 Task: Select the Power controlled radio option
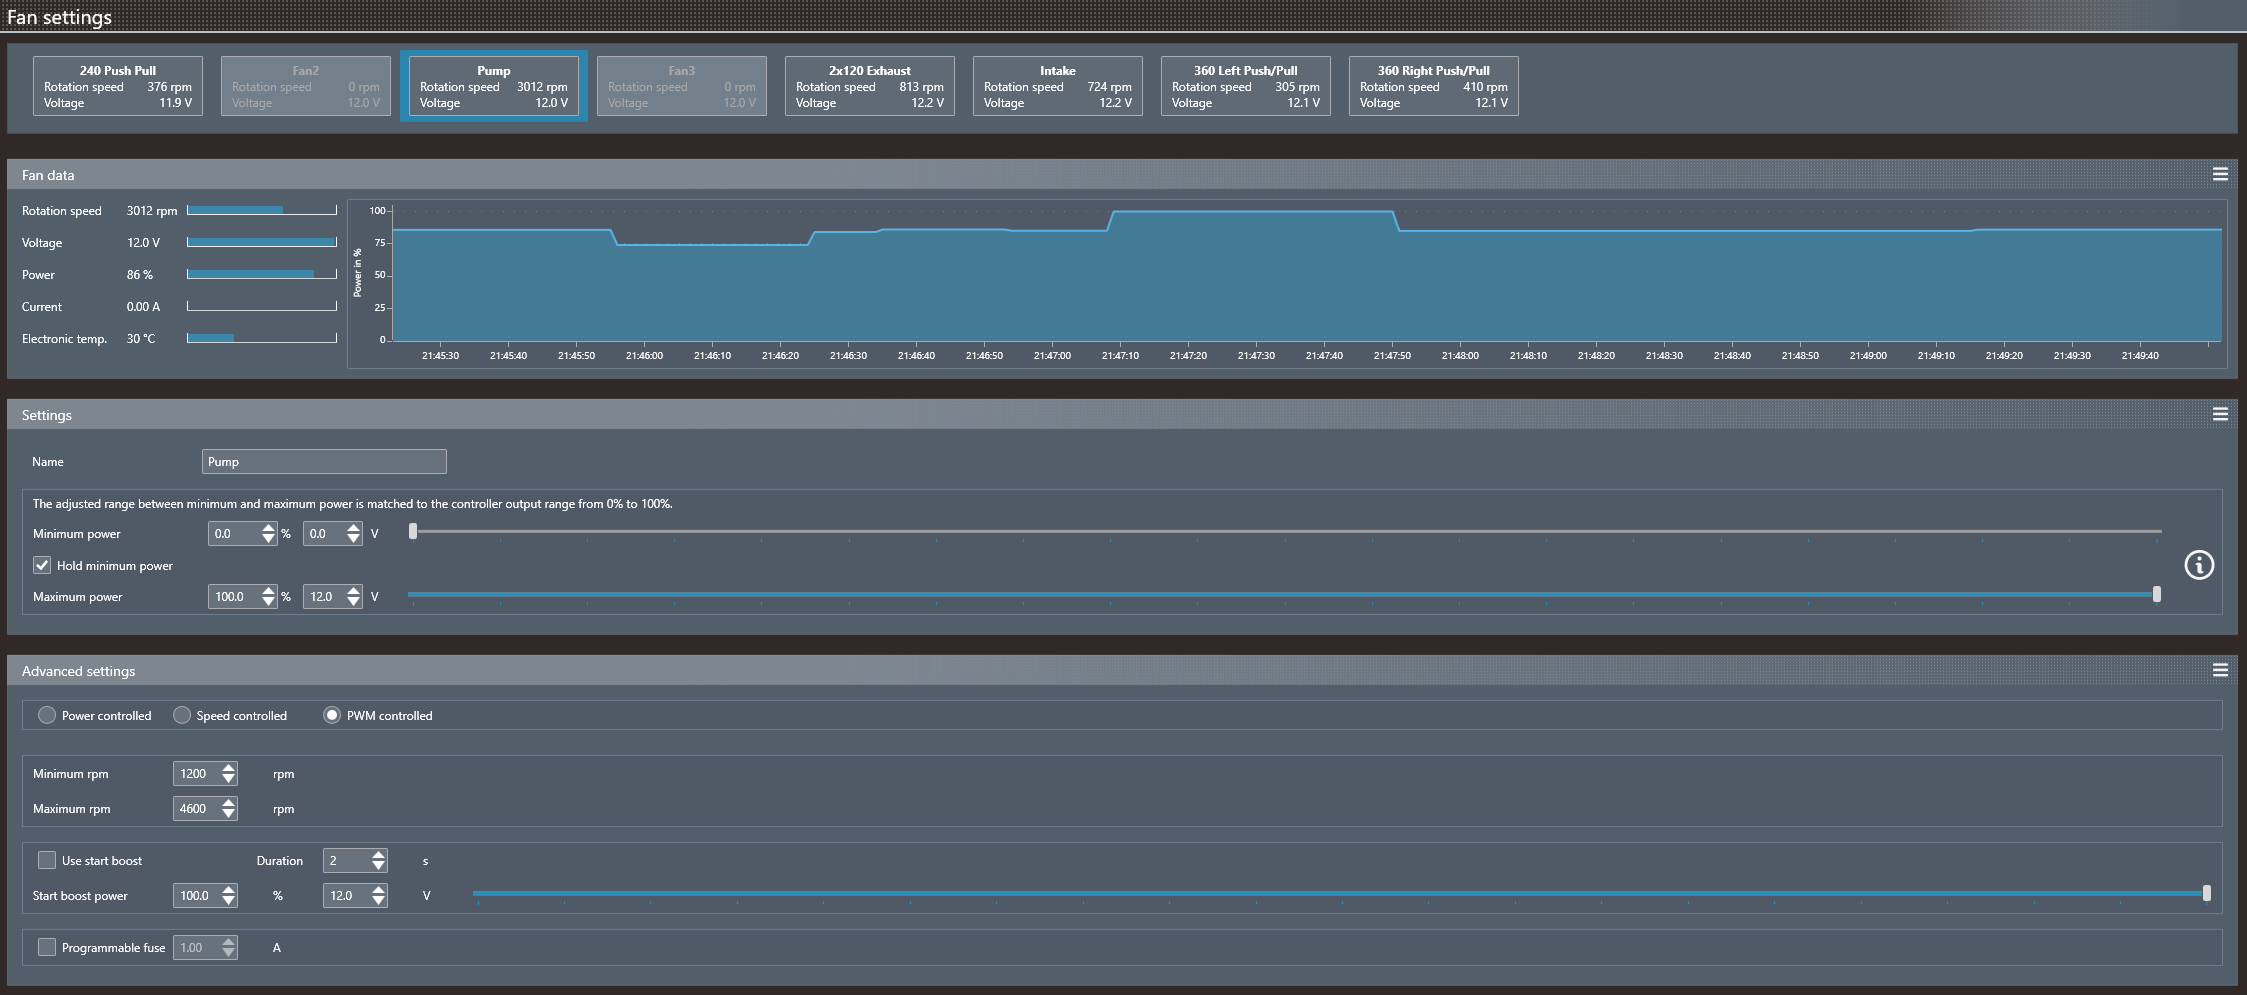[47, 715]
